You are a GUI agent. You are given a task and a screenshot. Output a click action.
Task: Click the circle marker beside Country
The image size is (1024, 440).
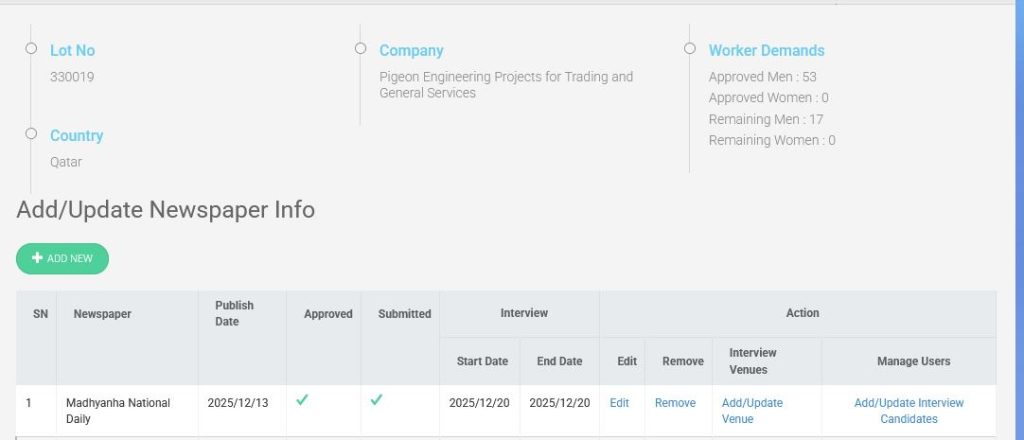pyautogui.click(x=31, y=134)
